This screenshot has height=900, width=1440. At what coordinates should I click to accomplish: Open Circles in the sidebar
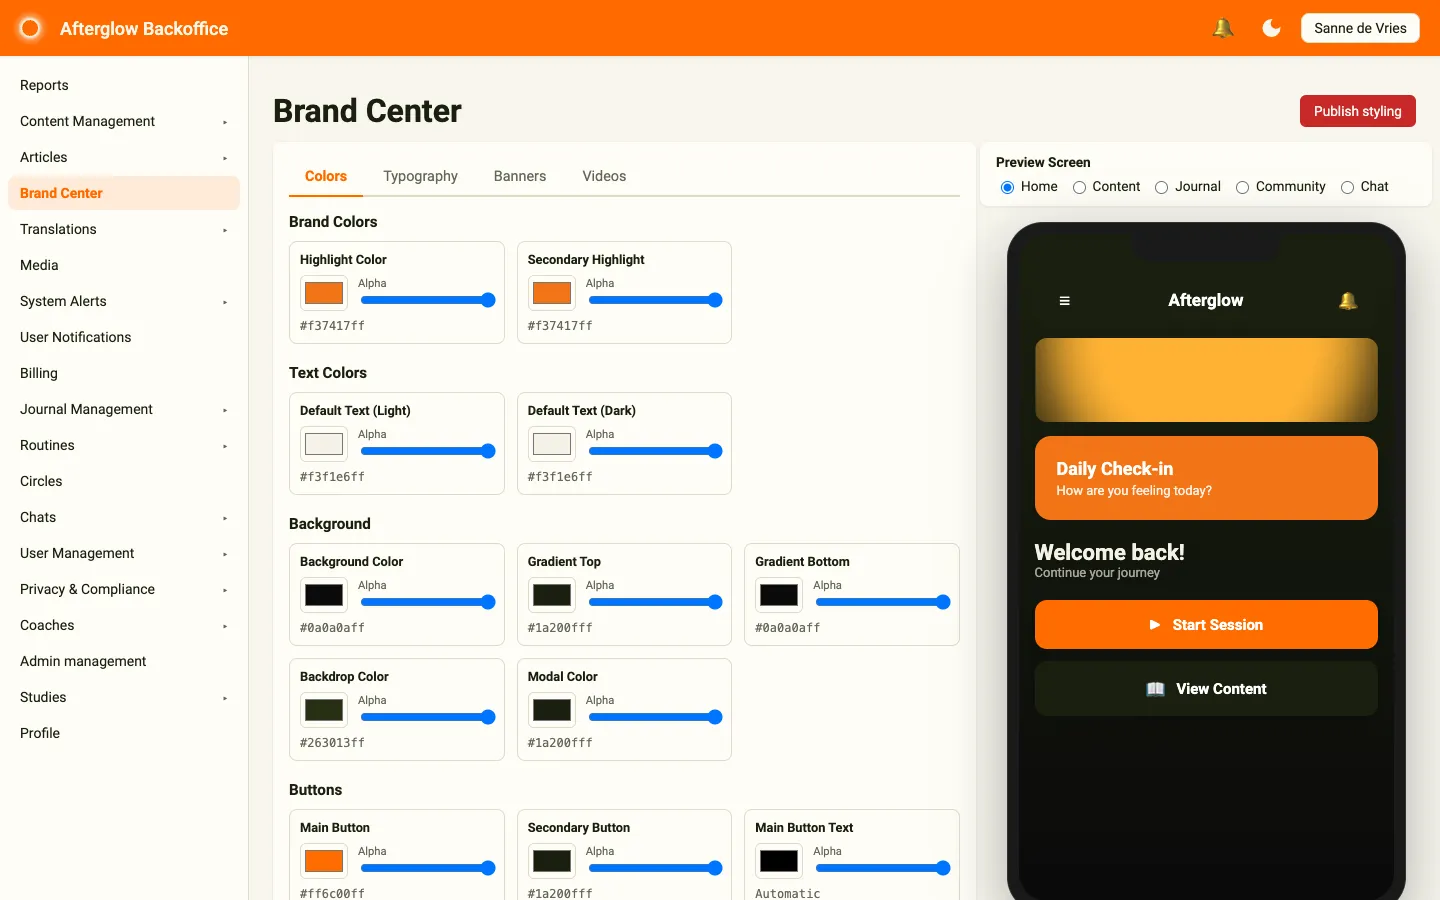click(124, 481)
